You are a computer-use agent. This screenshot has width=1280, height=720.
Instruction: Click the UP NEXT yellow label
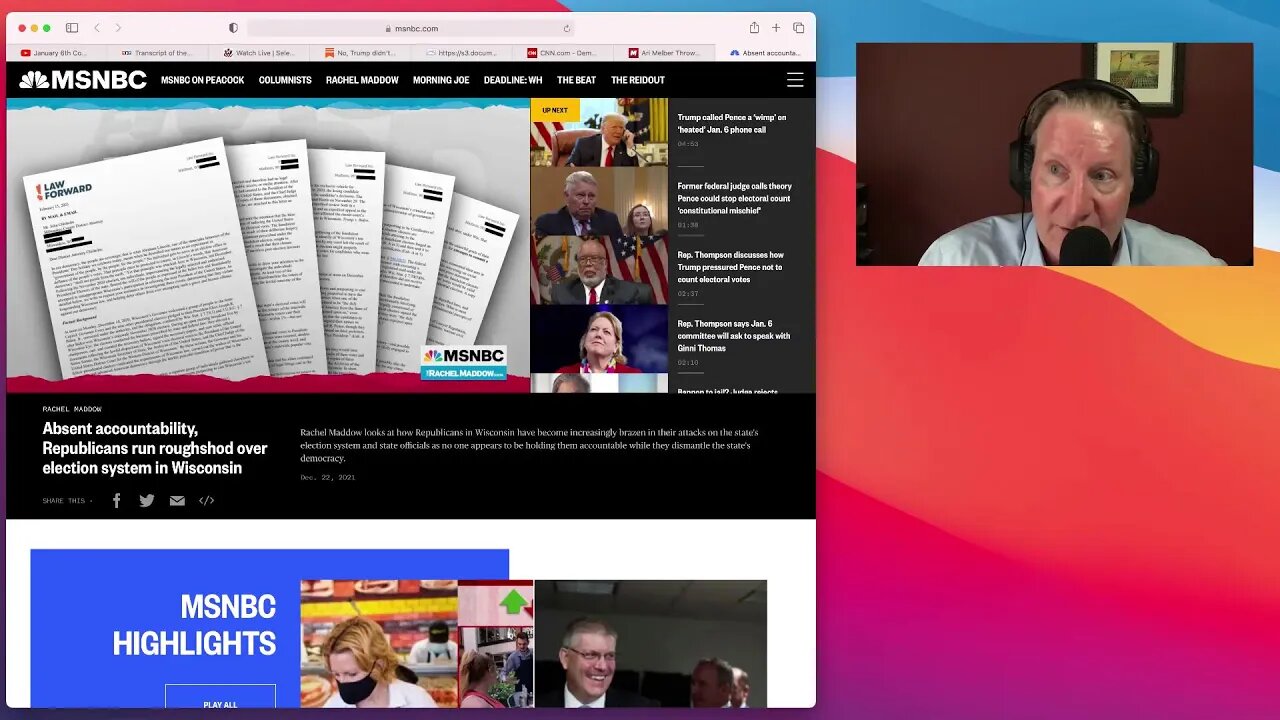coord(555,110)
